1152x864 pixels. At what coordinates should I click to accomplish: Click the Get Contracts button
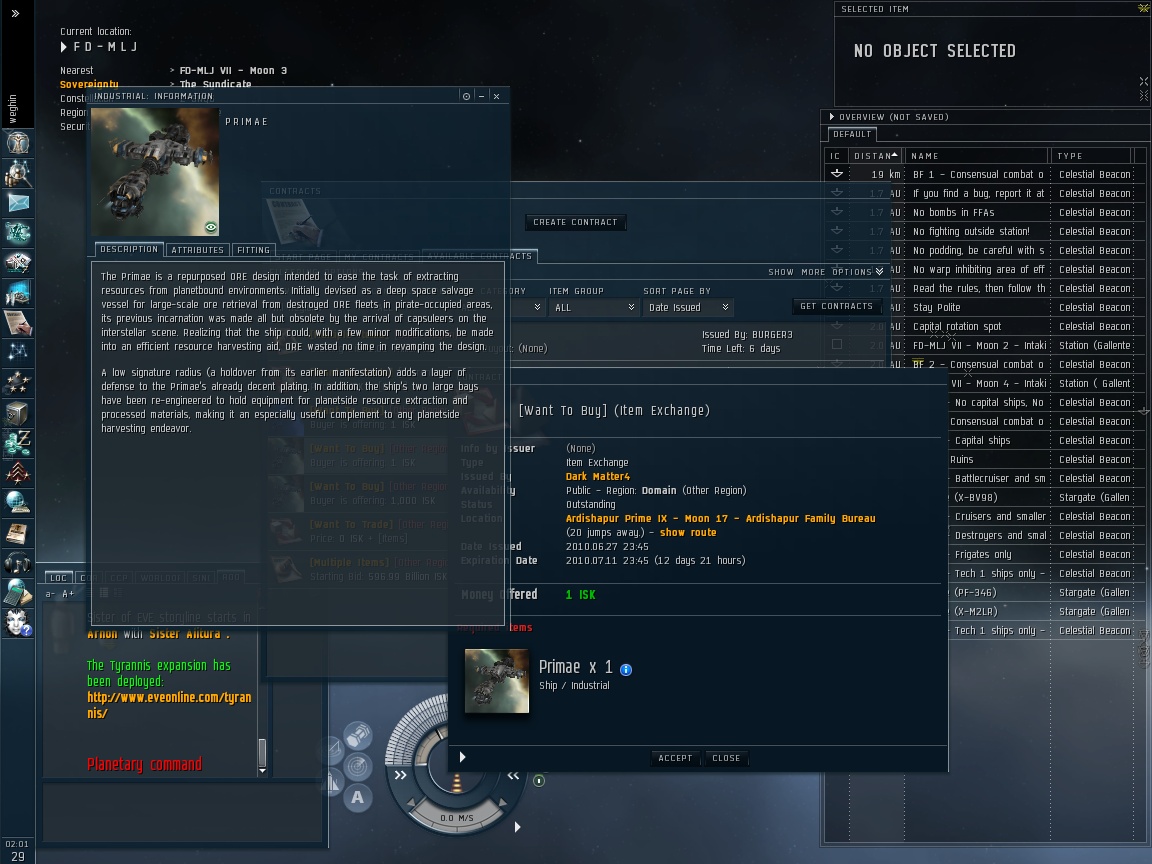[836, 306]
